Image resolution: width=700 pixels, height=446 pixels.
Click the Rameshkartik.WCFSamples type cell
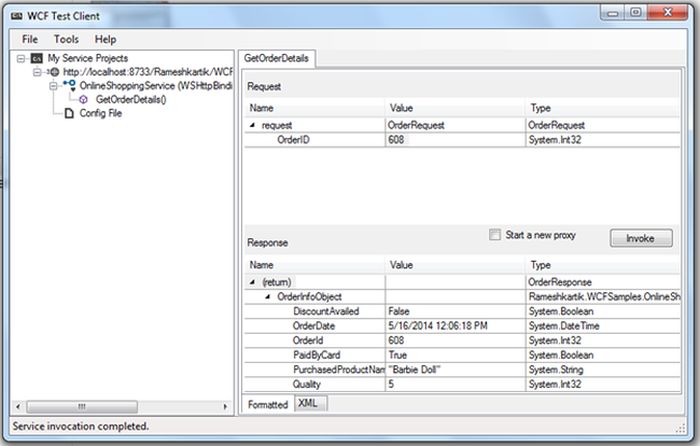[x=603, y=297]
